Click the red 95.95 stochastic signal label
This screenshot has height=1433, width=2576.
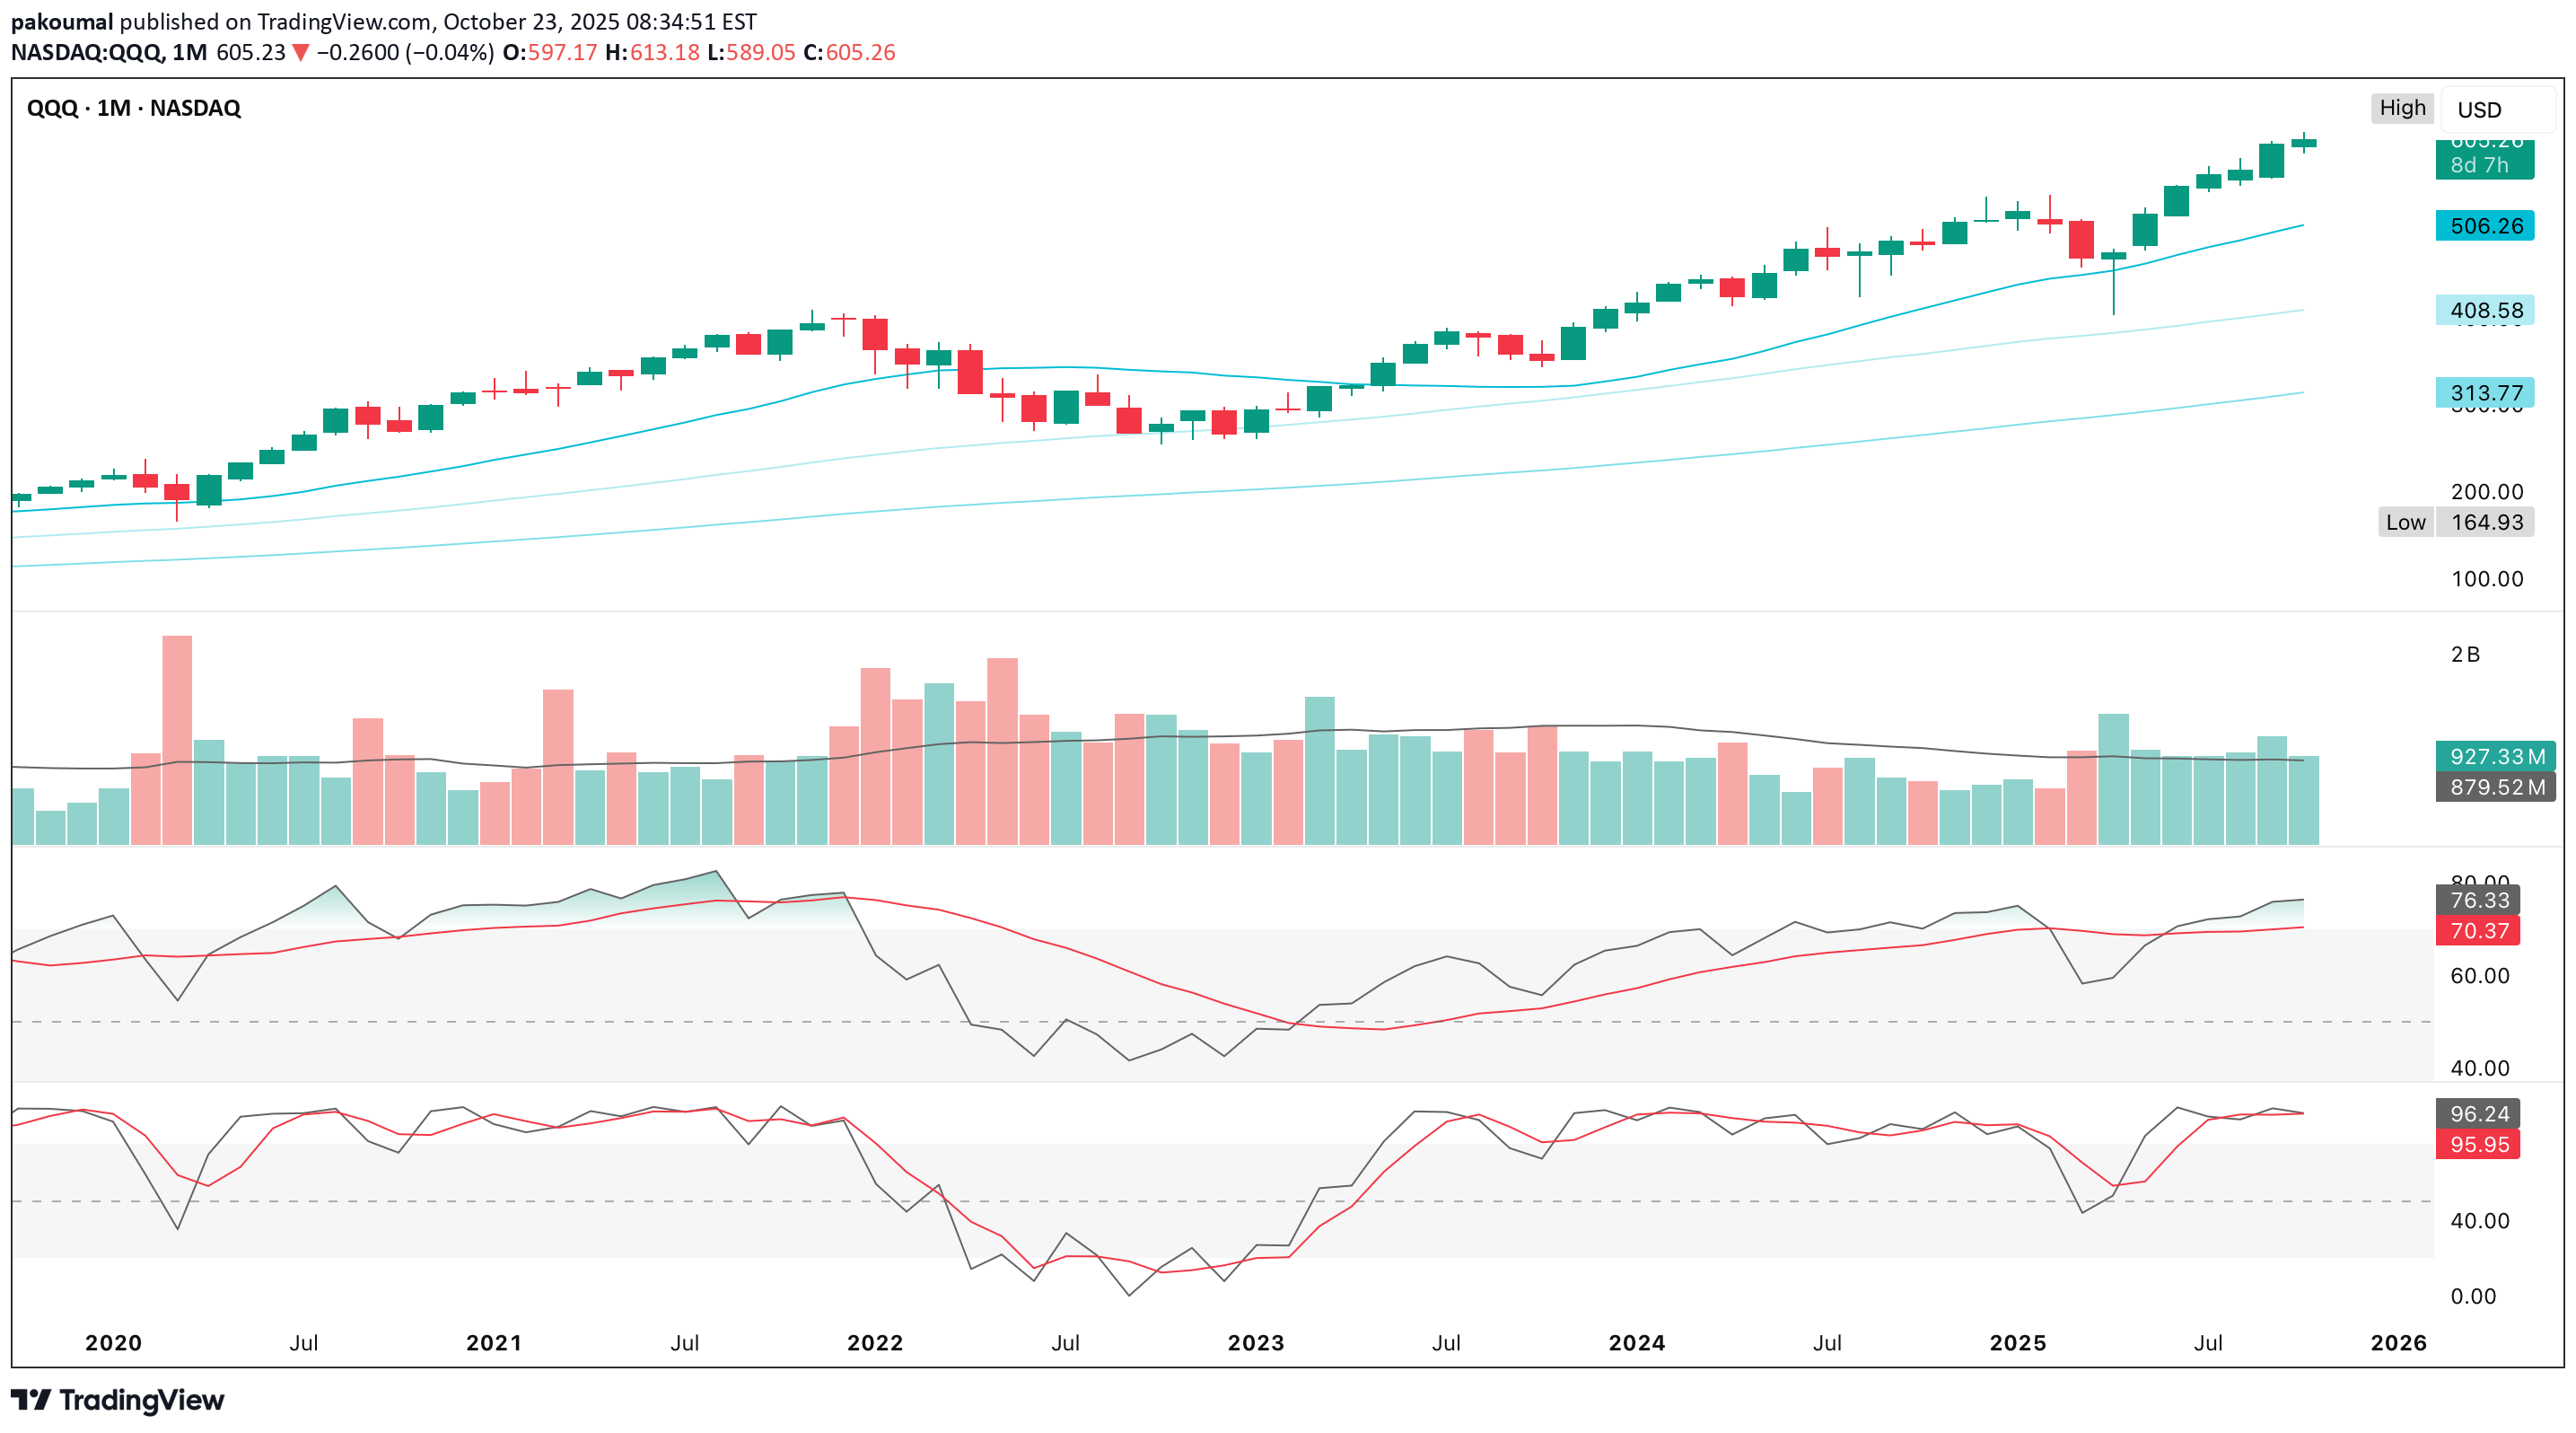coord(2479,1144)
